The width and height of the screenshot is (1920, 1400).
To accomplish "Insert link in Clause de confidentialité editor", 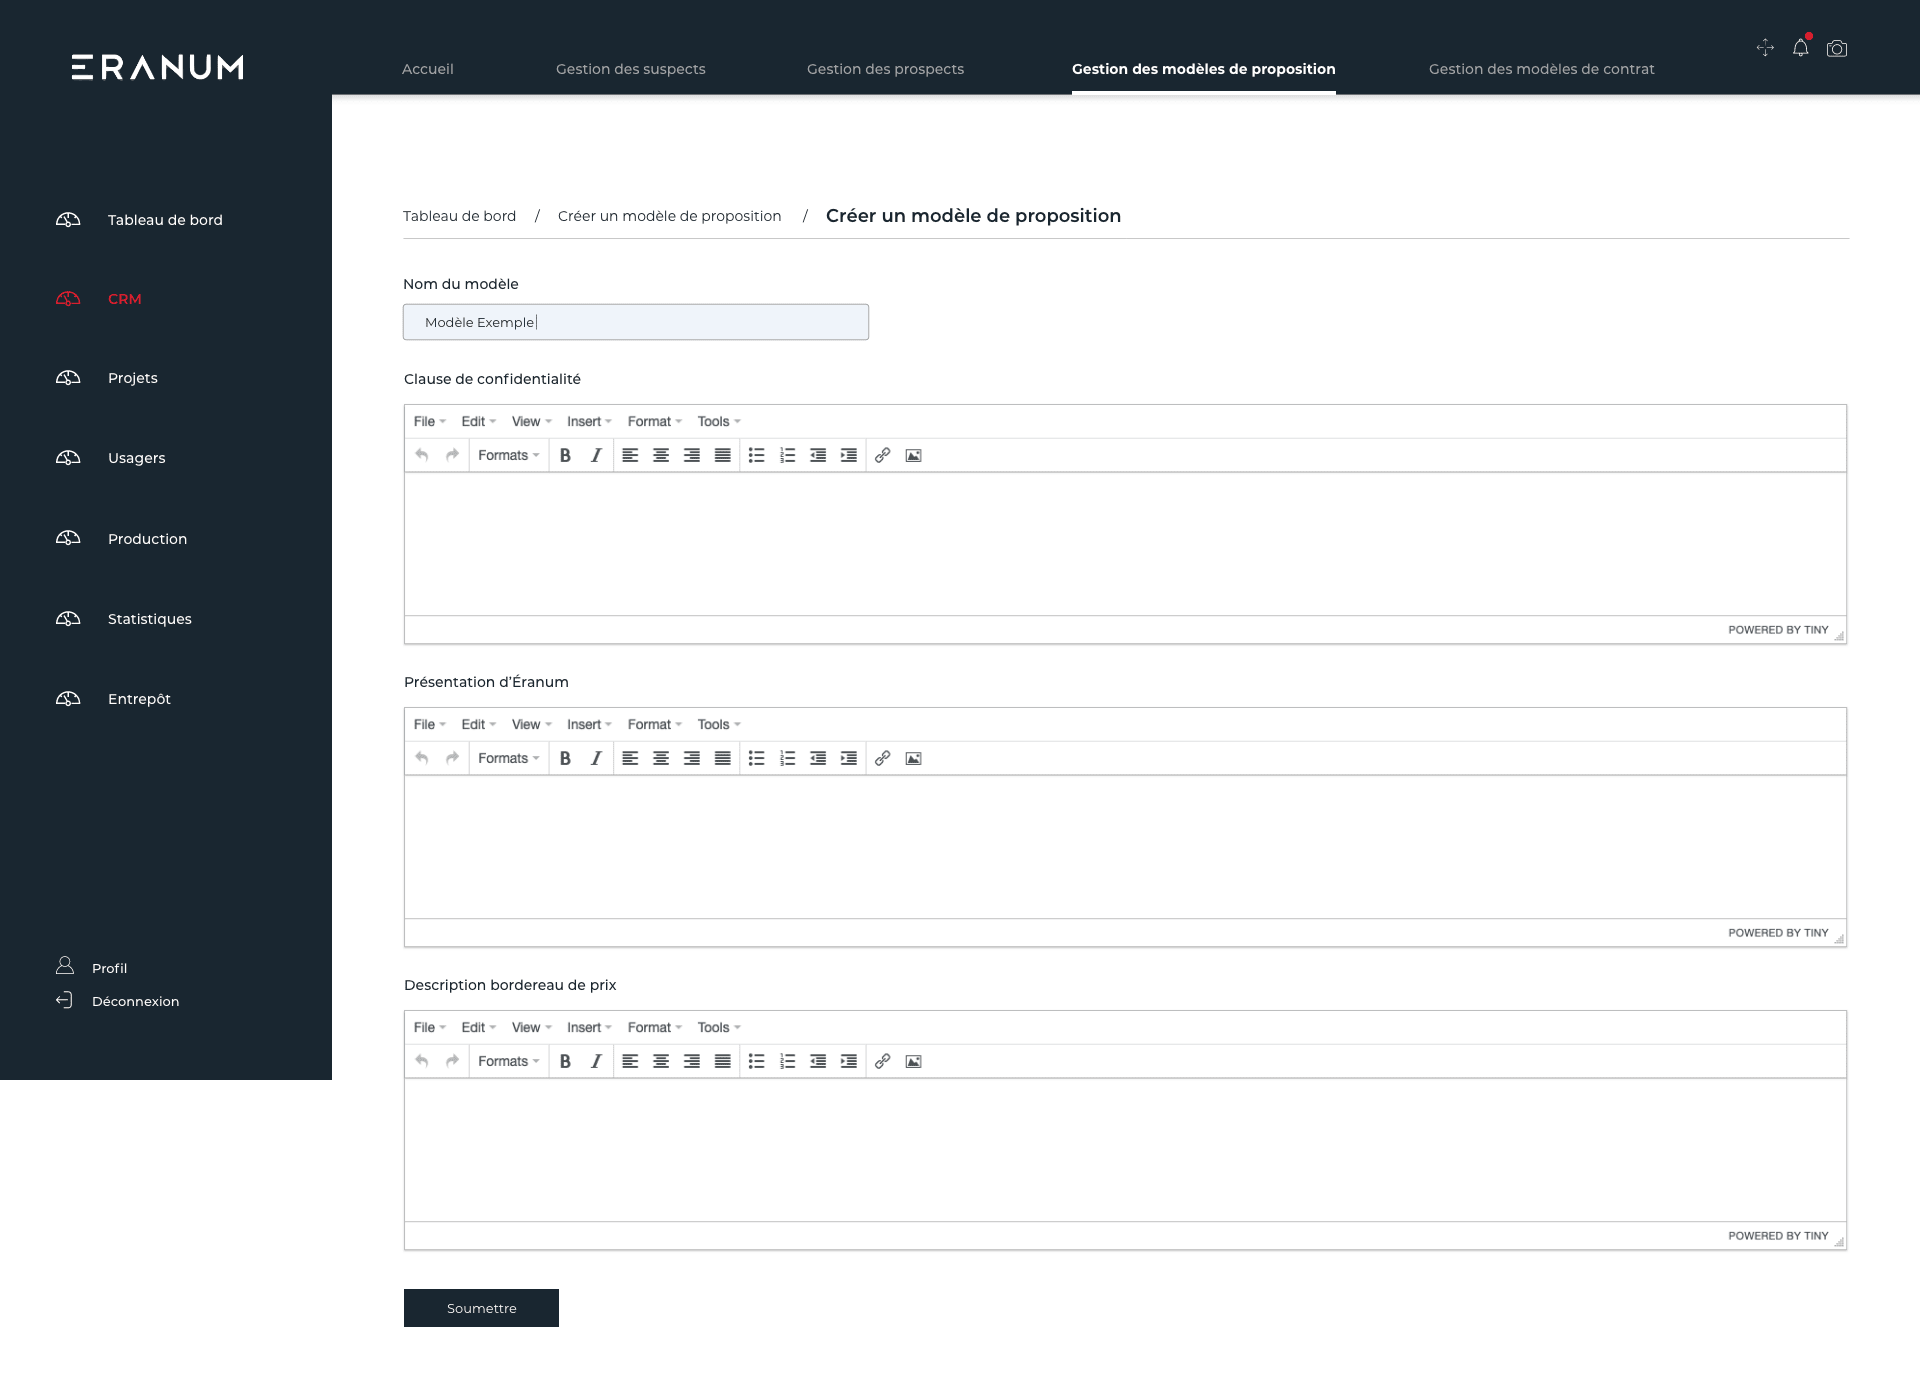I will point(882,455).
